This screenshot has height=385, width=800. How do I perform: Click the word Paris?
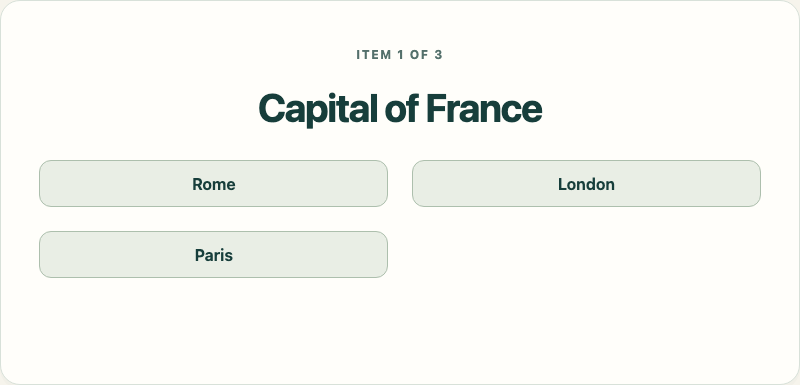[x=214, y=255]
